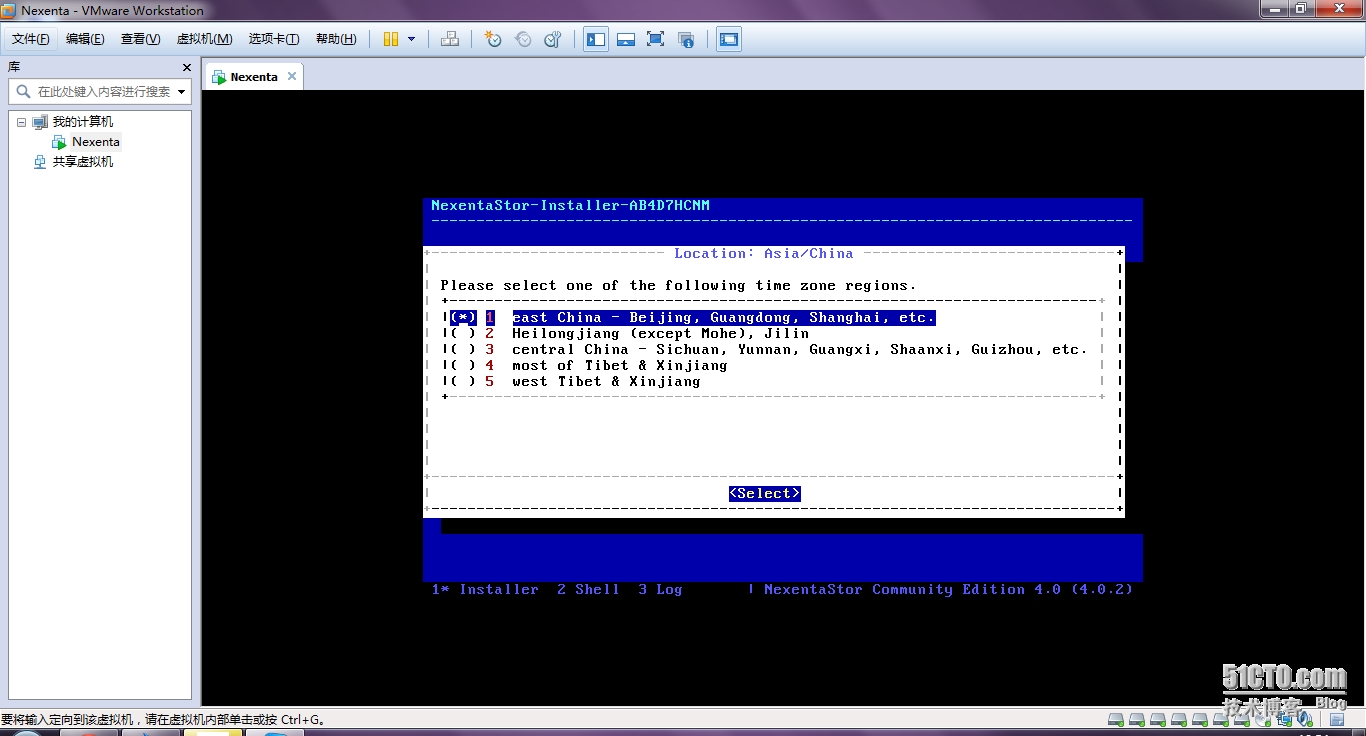Enter full screen mode

click(656, 39)
